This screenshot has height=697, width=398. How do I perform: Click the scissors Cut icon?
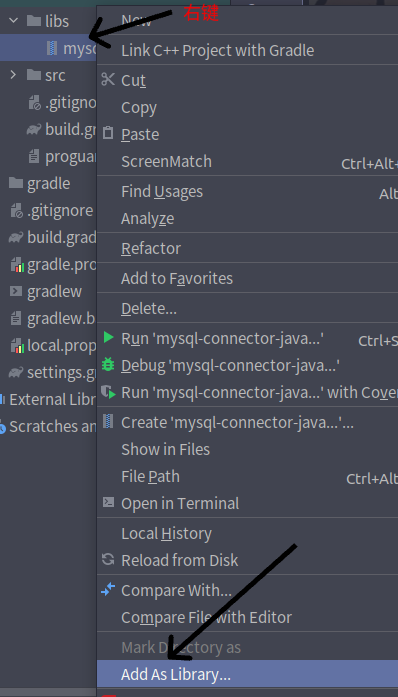tap(108, 79)
